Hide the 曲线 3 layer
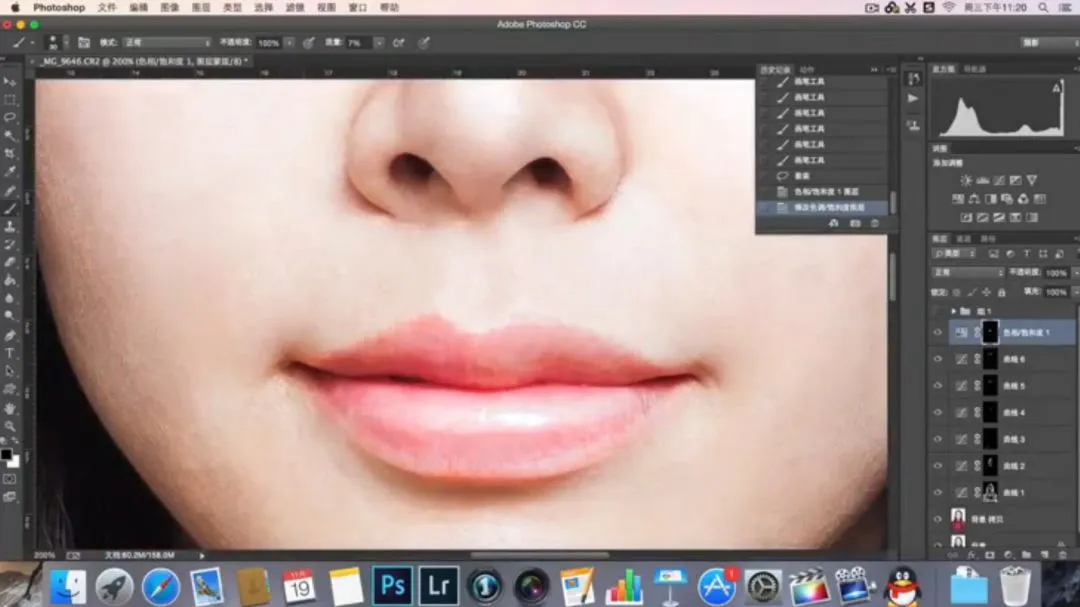The height and width of the screenshot is (607, 1080). pos(937,439)
